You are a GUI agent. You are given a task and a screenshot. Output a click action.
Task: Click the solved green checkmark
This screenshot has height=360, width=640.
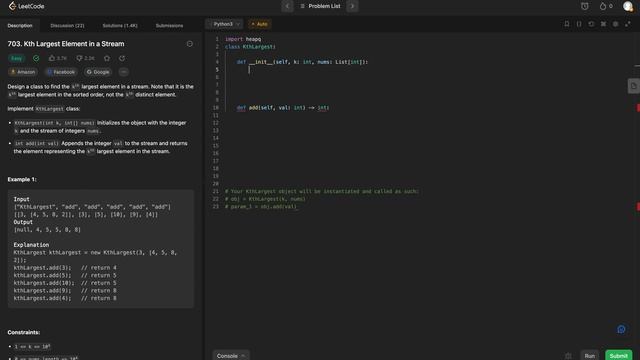[36, 58]
